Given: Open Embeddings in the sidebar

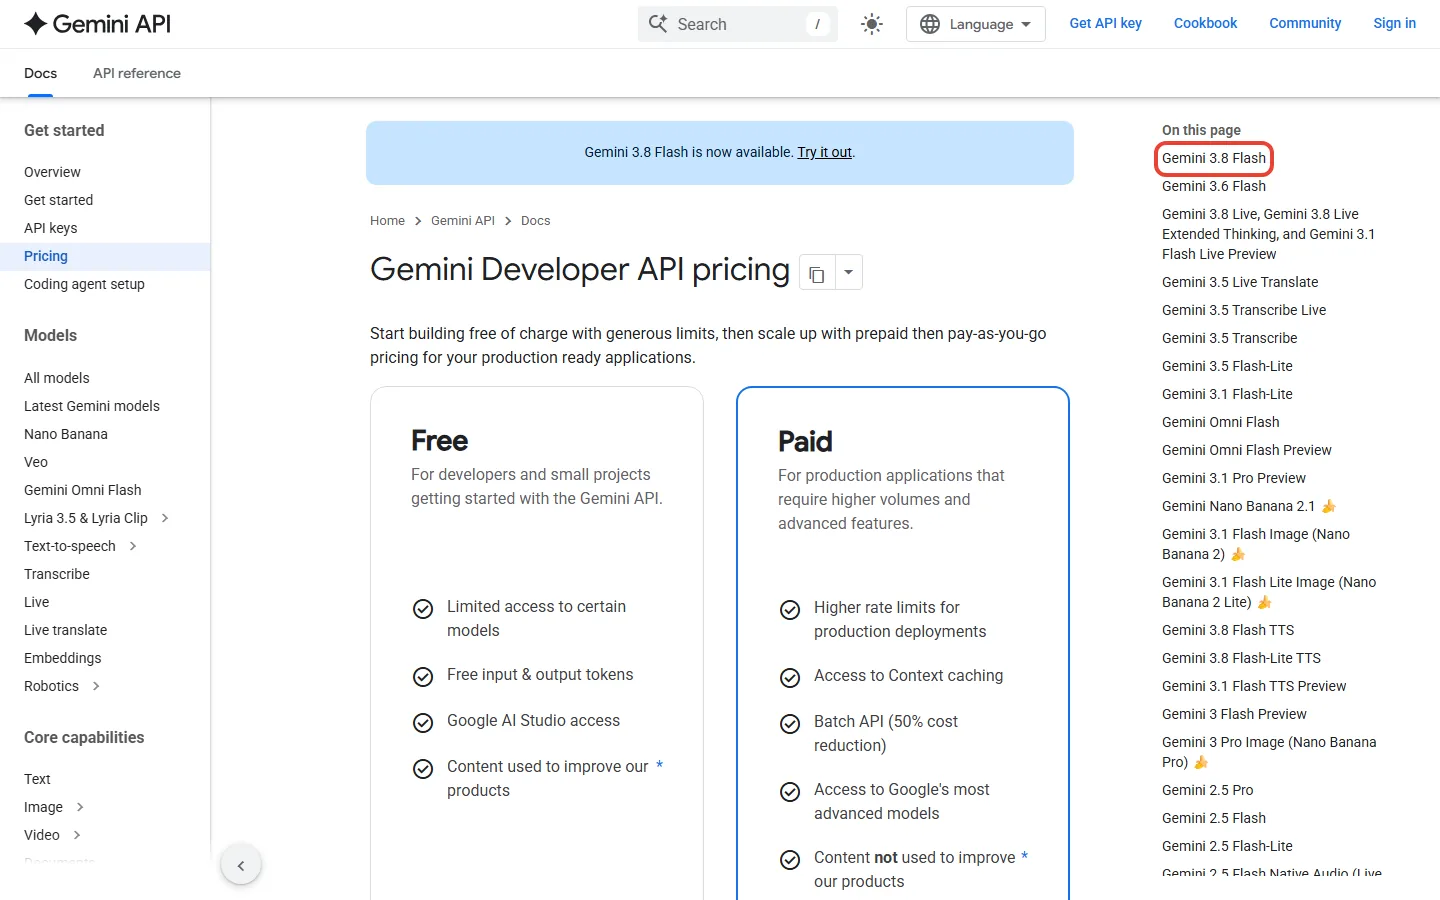Looking at the screenshot, I should [x=63, y=658].
